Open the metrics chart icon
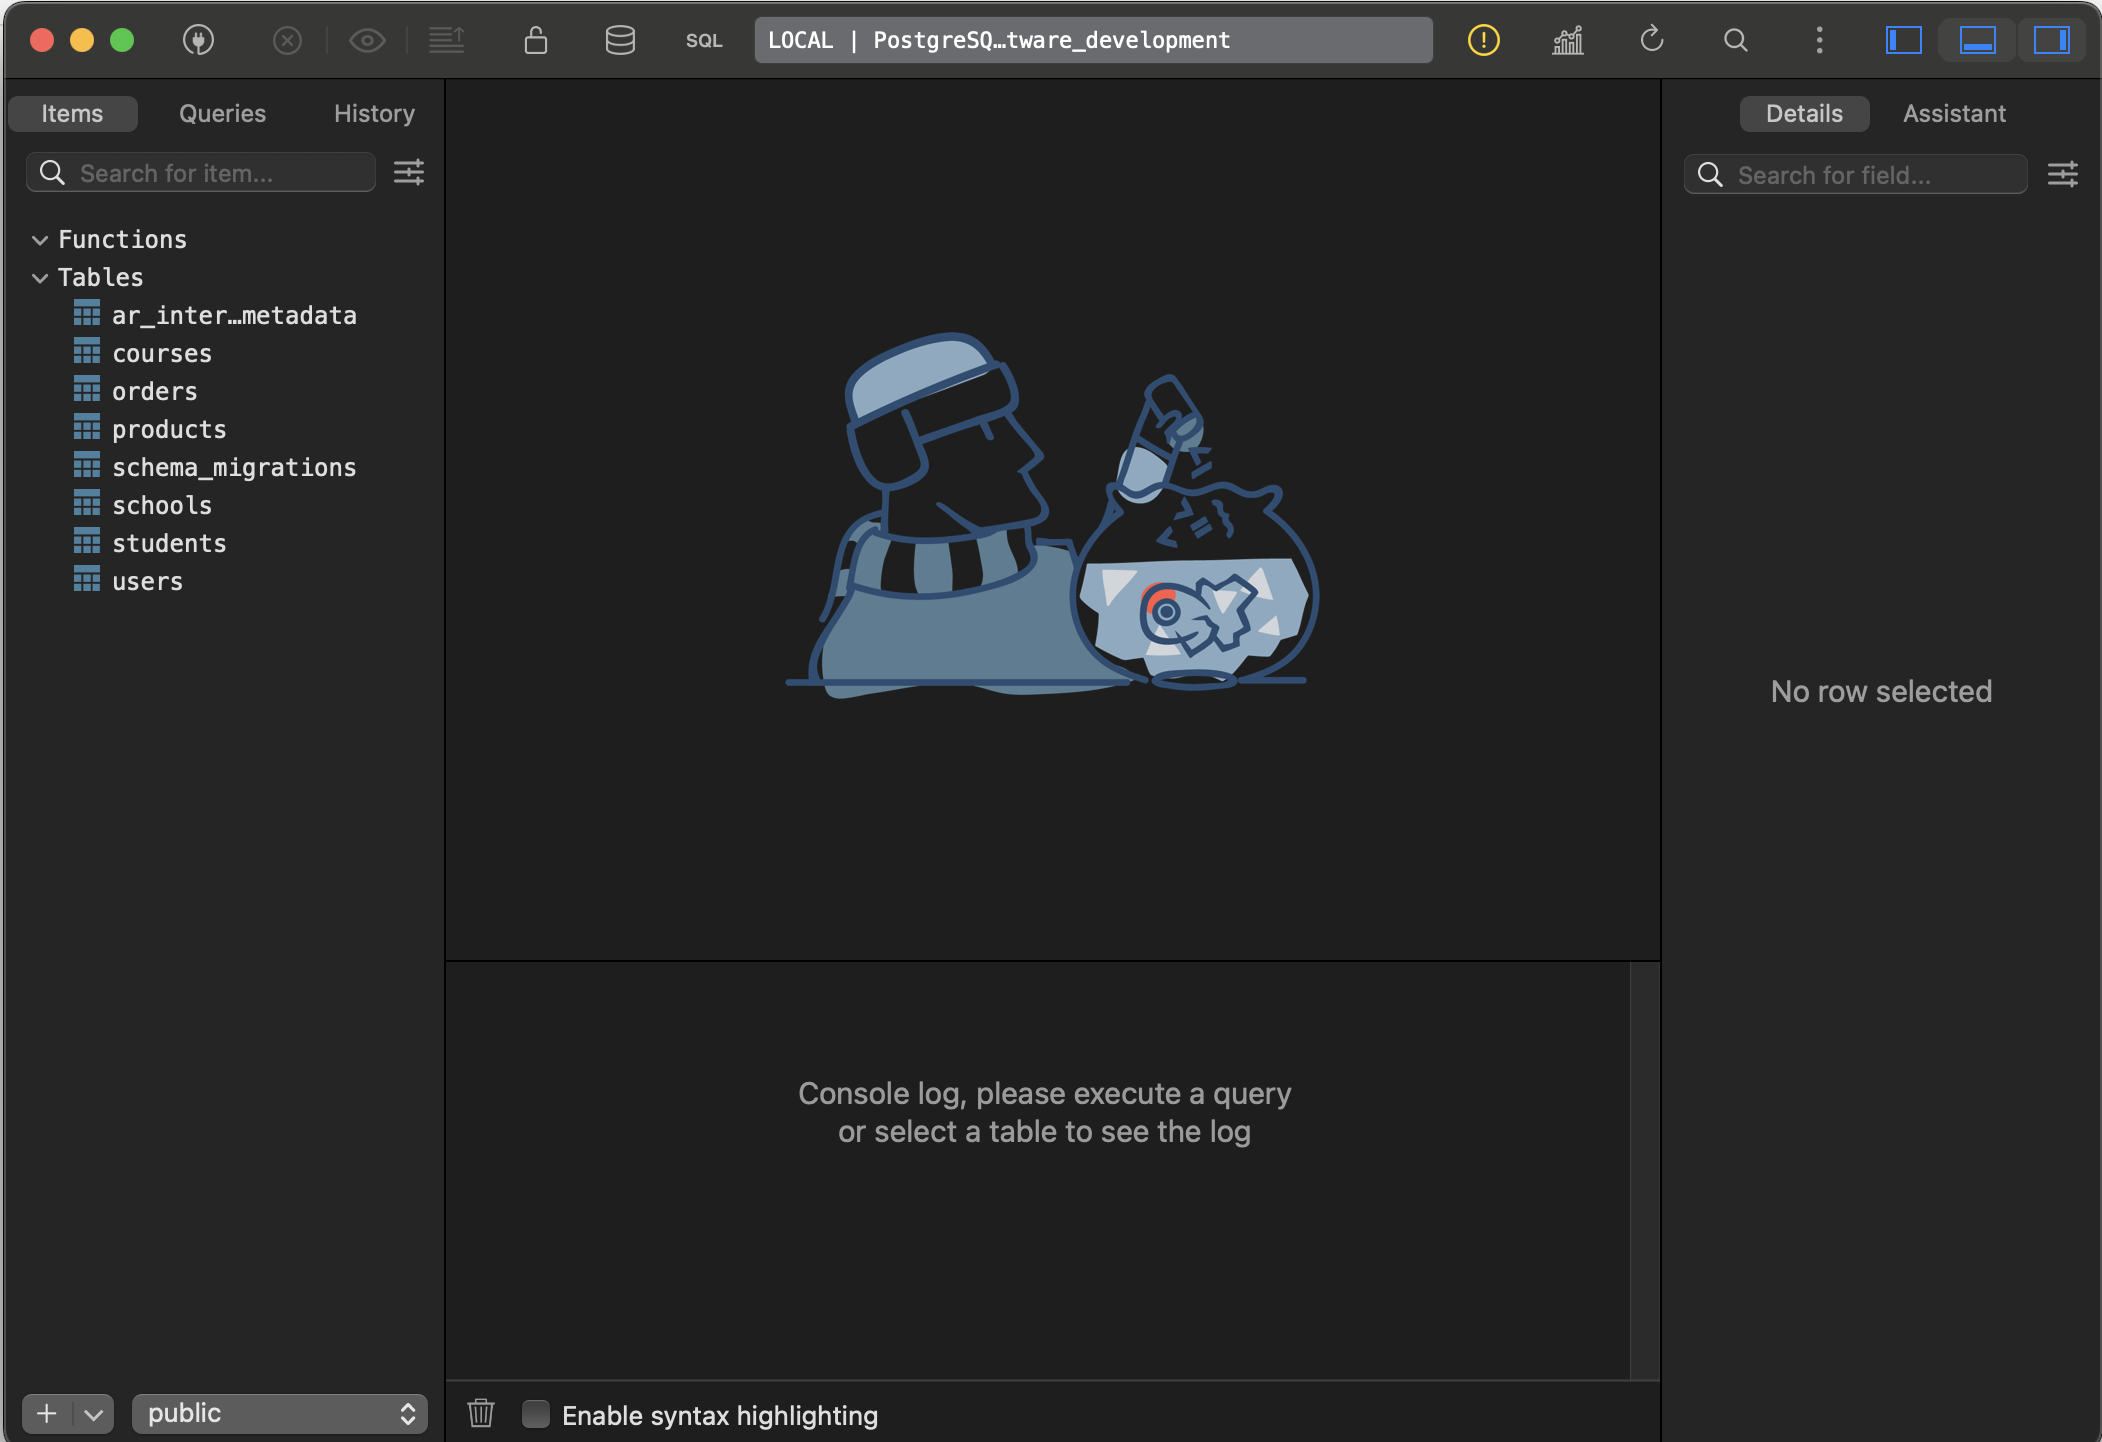The height and width of the screenshot is (1442, 2102). click(1567, 40)
